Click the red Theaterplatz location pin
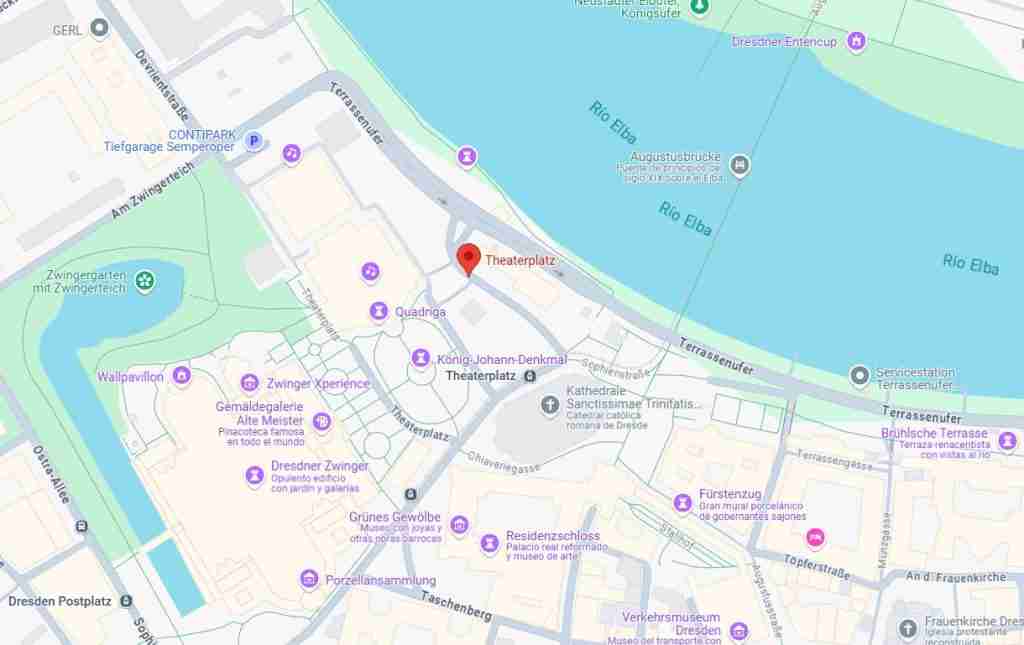Image resolution: width=1024 pixels, height=645 pixels. 468,260
